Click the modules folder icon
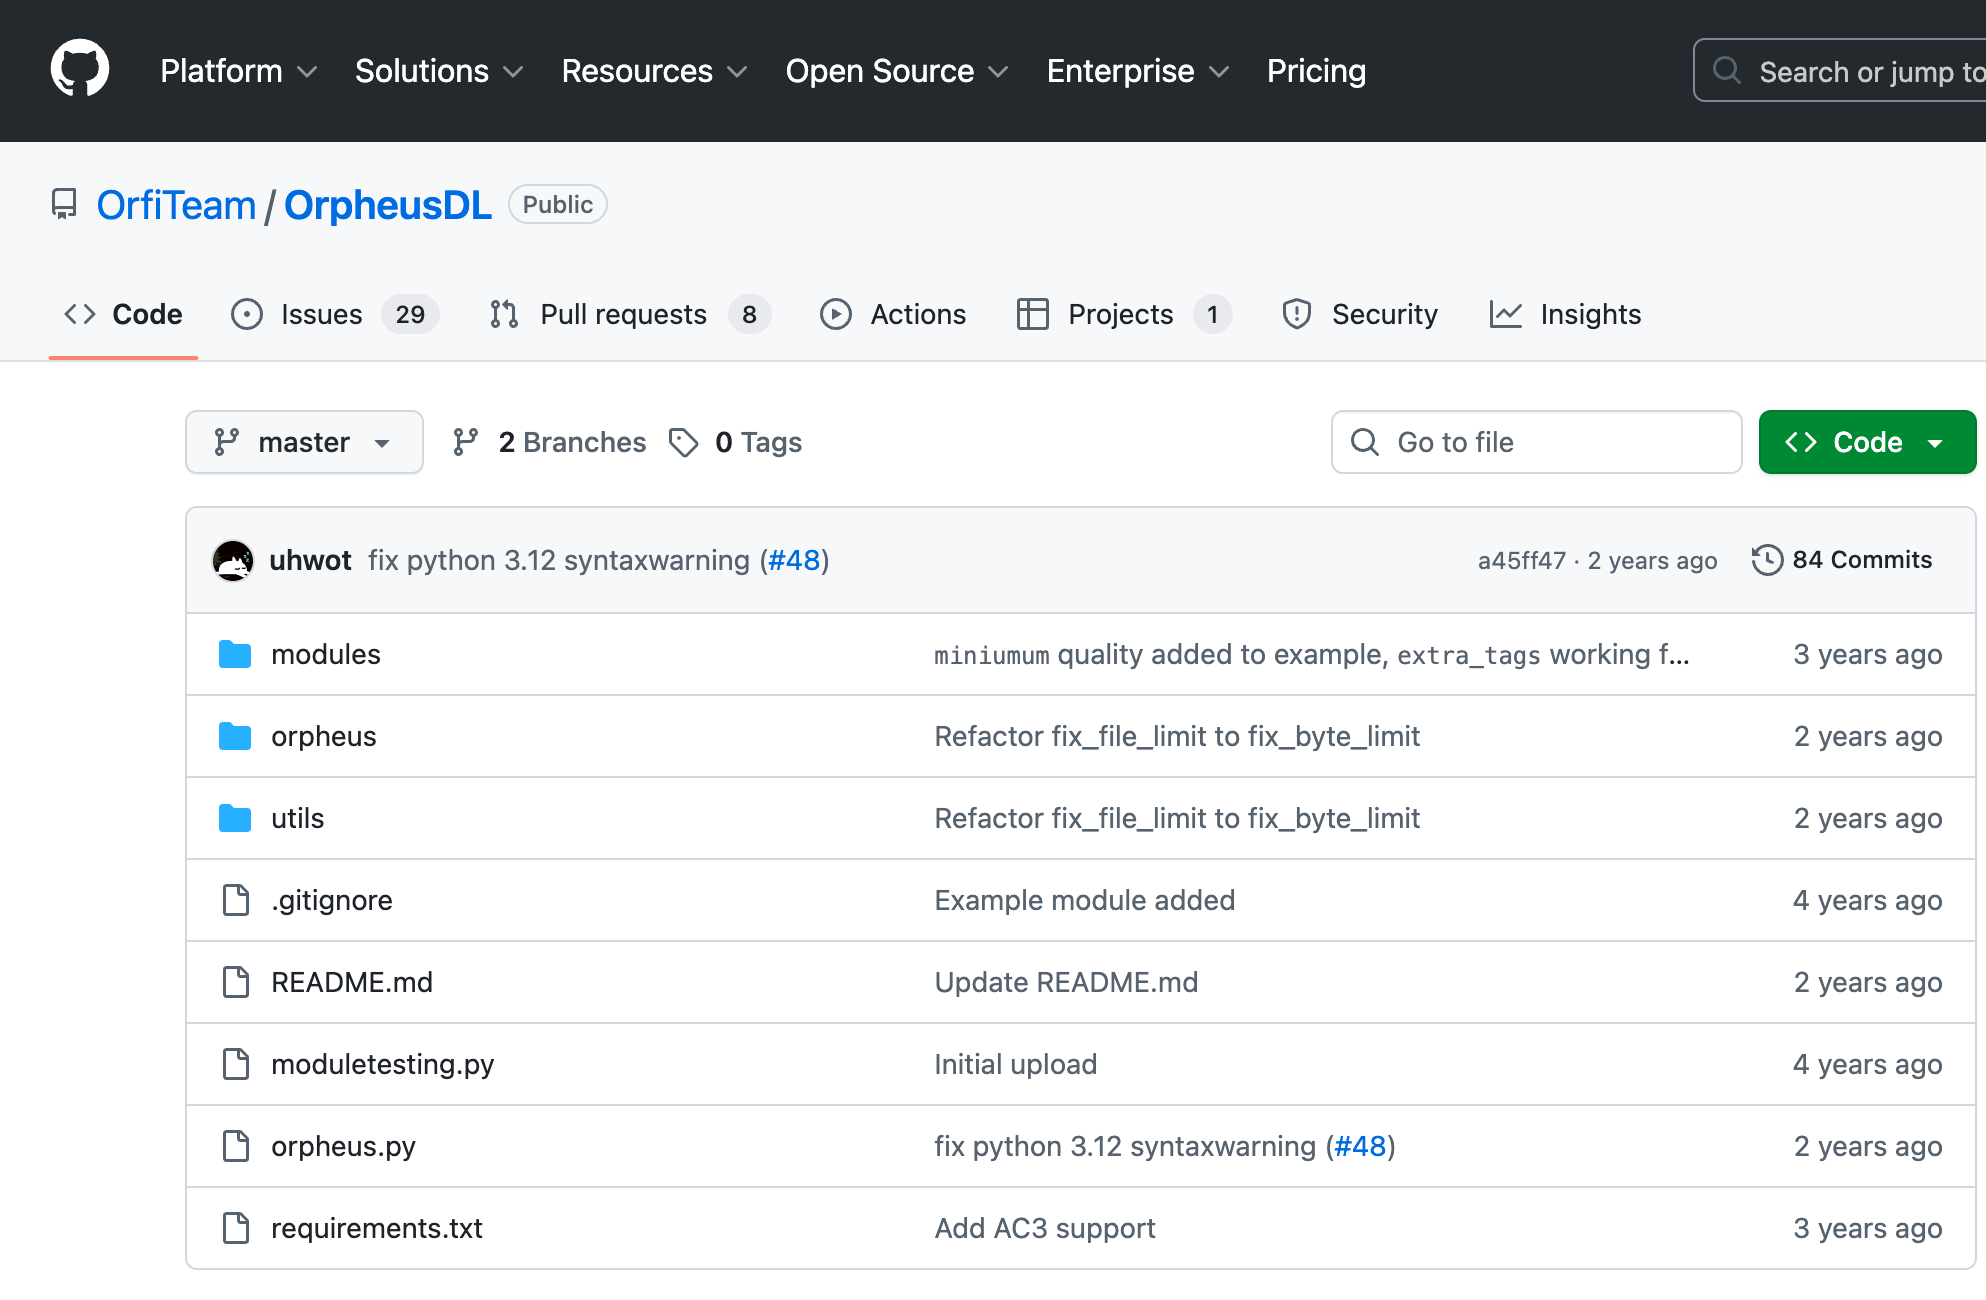 (235, 654)
